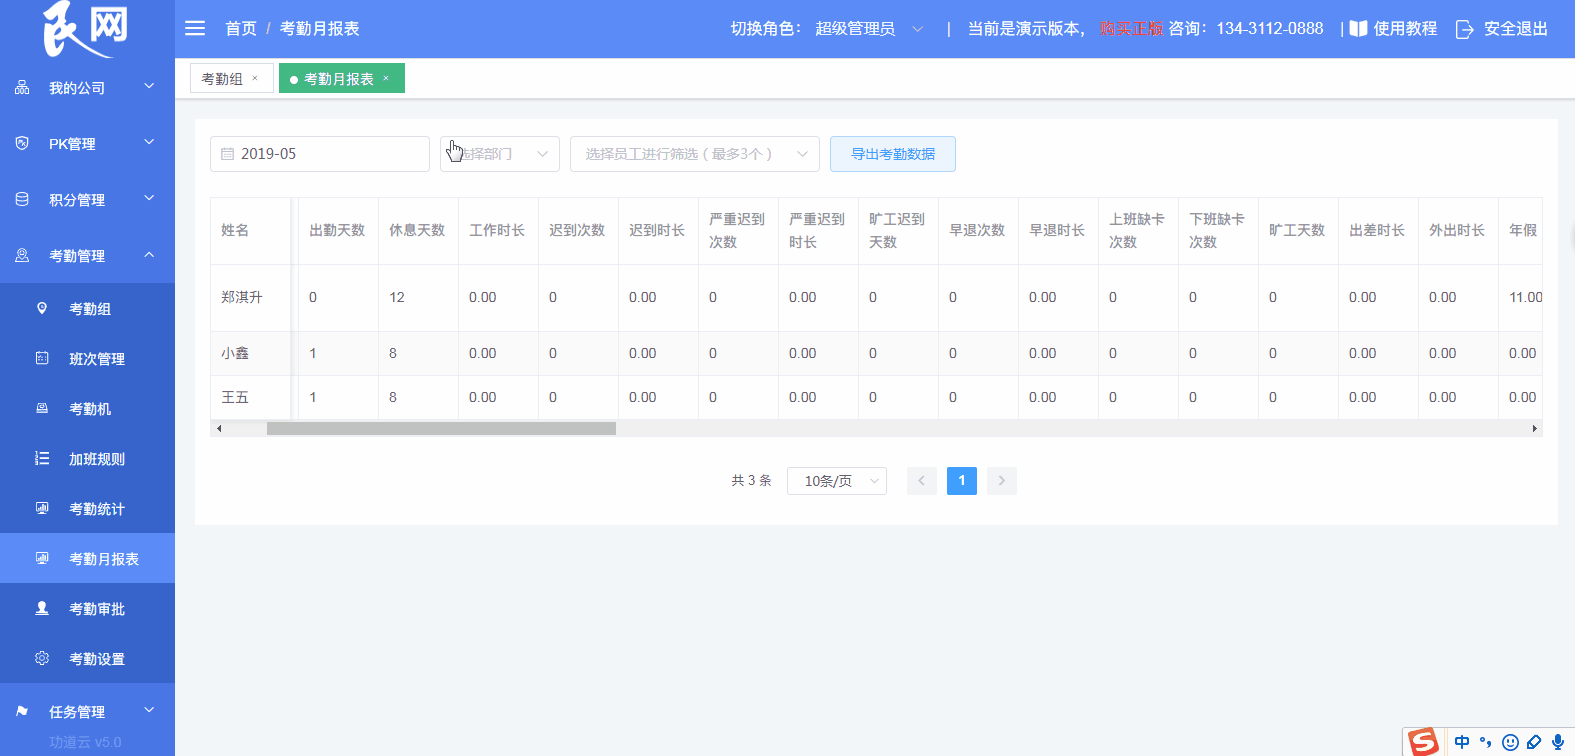Close the 考勤组 tab
Viewport: 1575px width, 756px height.
pyautogui.click(x=255, y=78)
